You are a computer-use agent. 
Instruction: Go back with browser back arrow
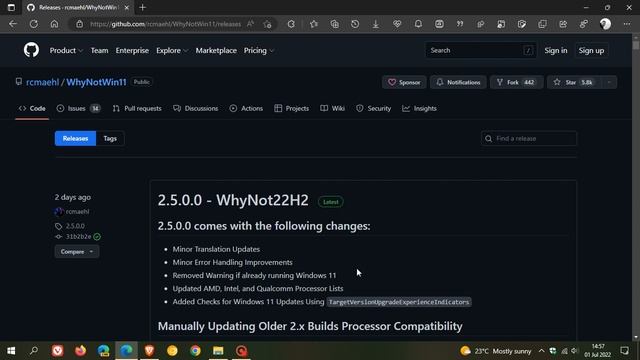click(x=13, y=24)
